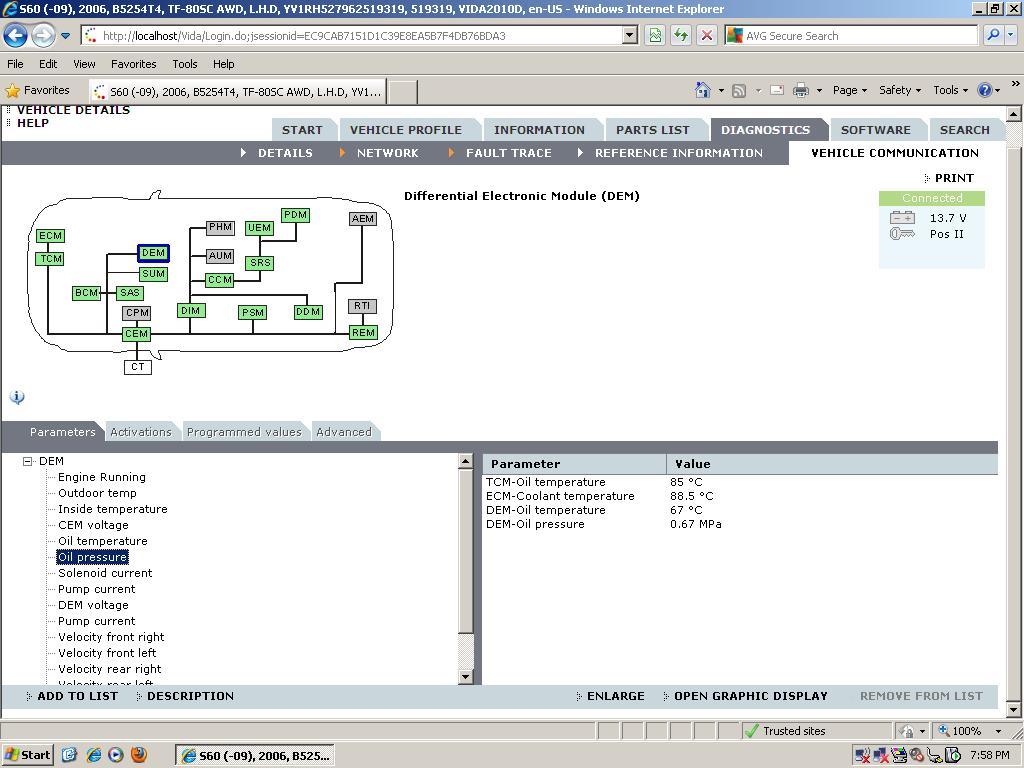Click the browser Back button
The height and width of the screenshot is (768, 1024).
(x=16, y=35)
